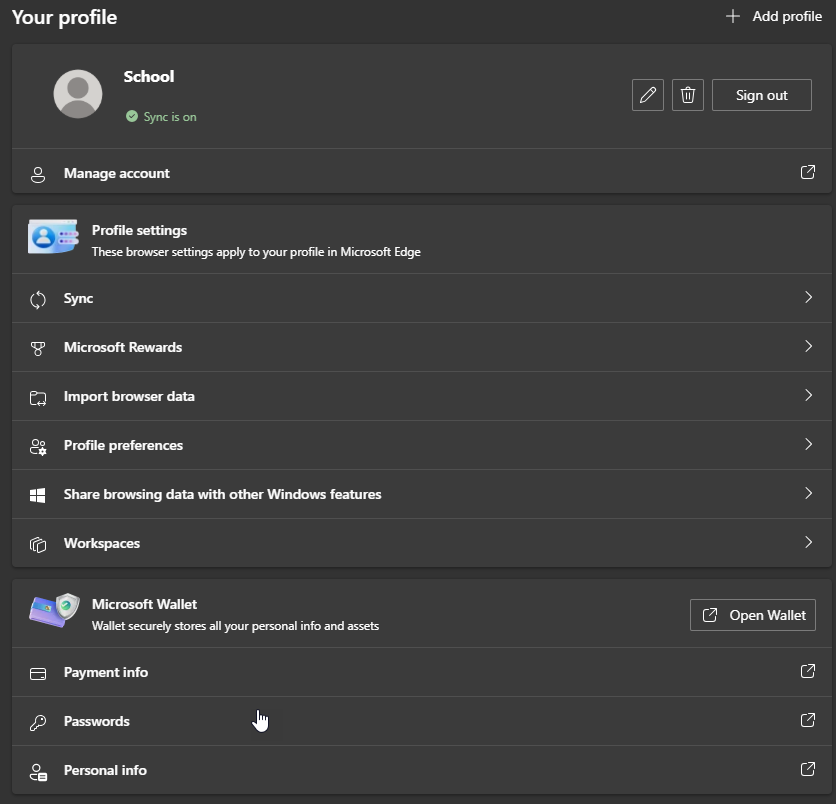The height and width of the screenshot is (804, 836).
Task: Open external link icon for Manage account
Action: pos(808,172)
